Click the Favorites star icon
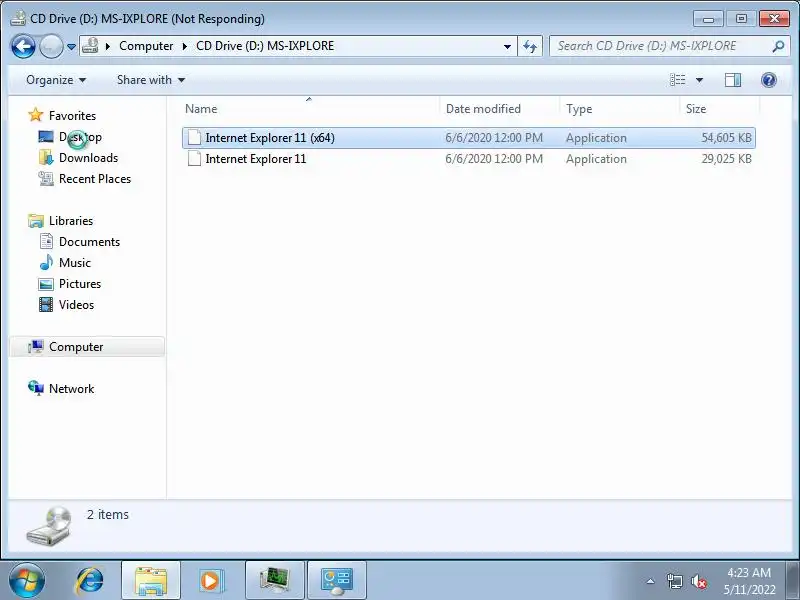 36,115
